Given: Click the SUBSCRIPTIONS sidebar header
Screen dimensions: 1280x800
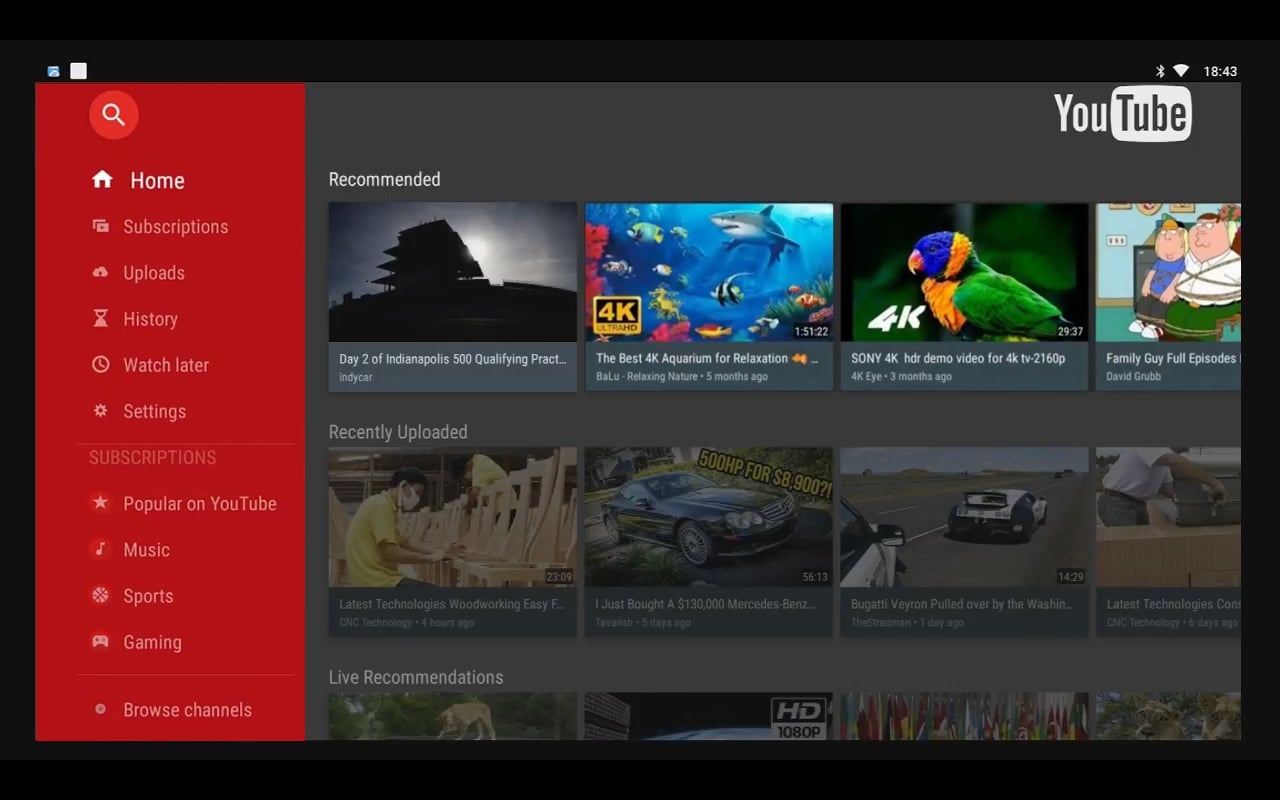Looking at the screenshot, I should coord(152,458).
